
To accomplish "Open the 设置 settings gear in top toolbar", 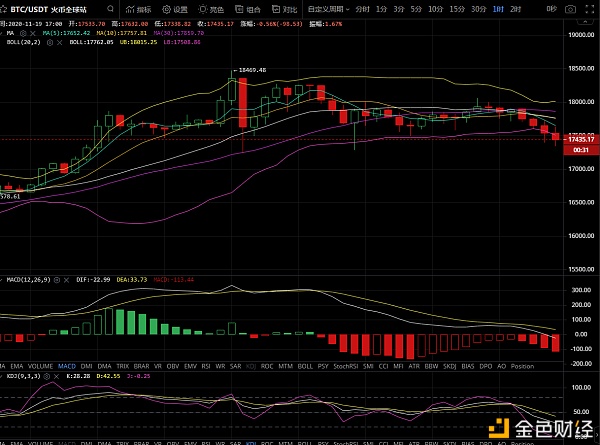I will pyautogui.click(x=175, y=9).
